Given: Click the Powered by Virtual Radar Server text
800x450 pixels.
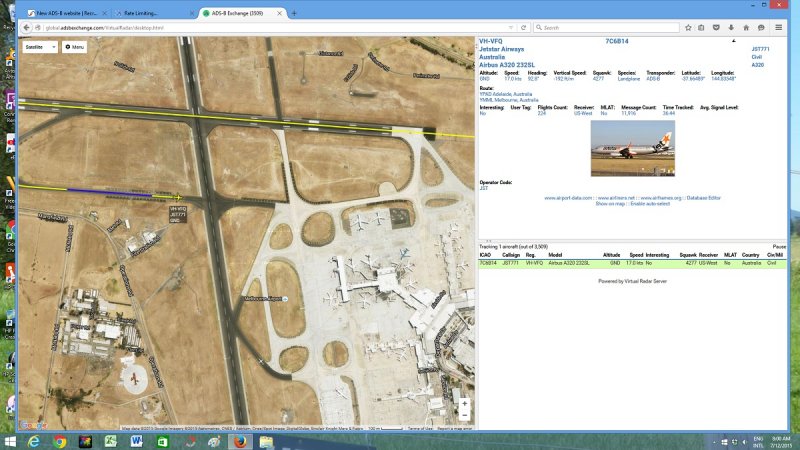Looking at the screenshot, I should pyautogui.click(x=632, y=281).
